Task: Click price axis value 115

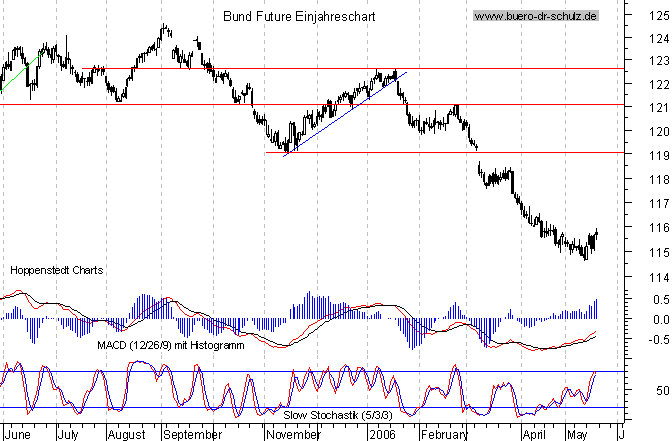Action: 659,252
